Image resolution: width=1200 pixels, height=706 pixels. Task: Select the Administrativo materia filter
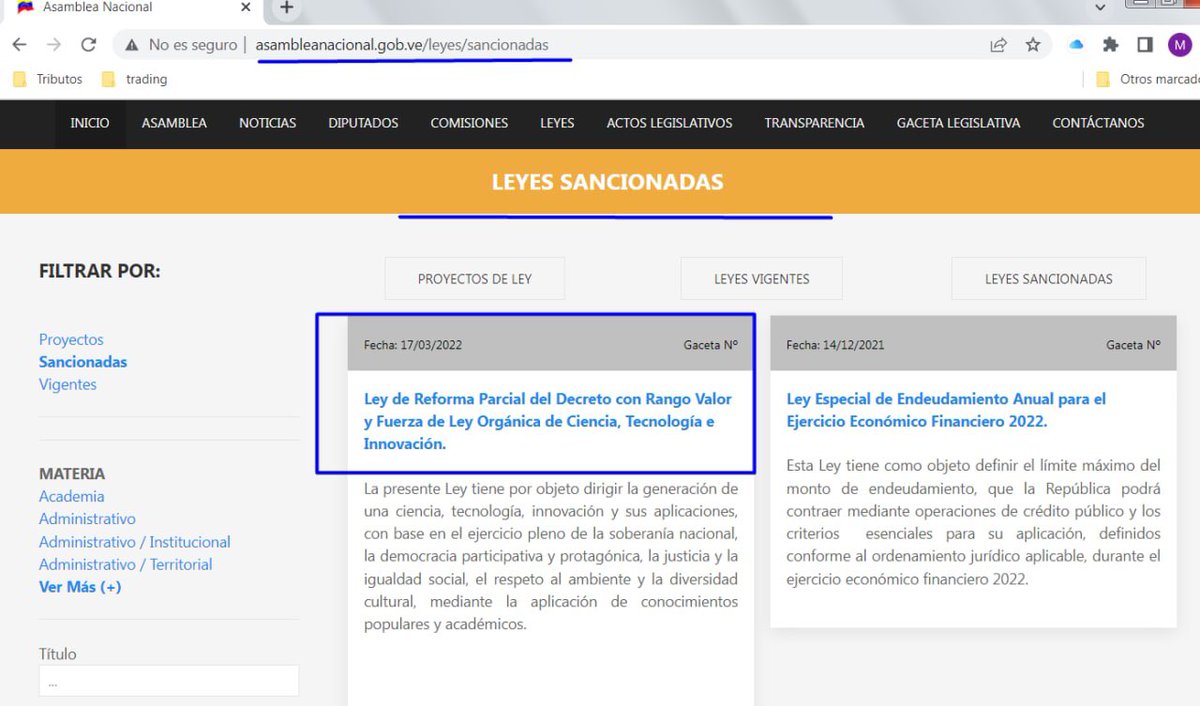pyautogui.click(x=87, y=518)
